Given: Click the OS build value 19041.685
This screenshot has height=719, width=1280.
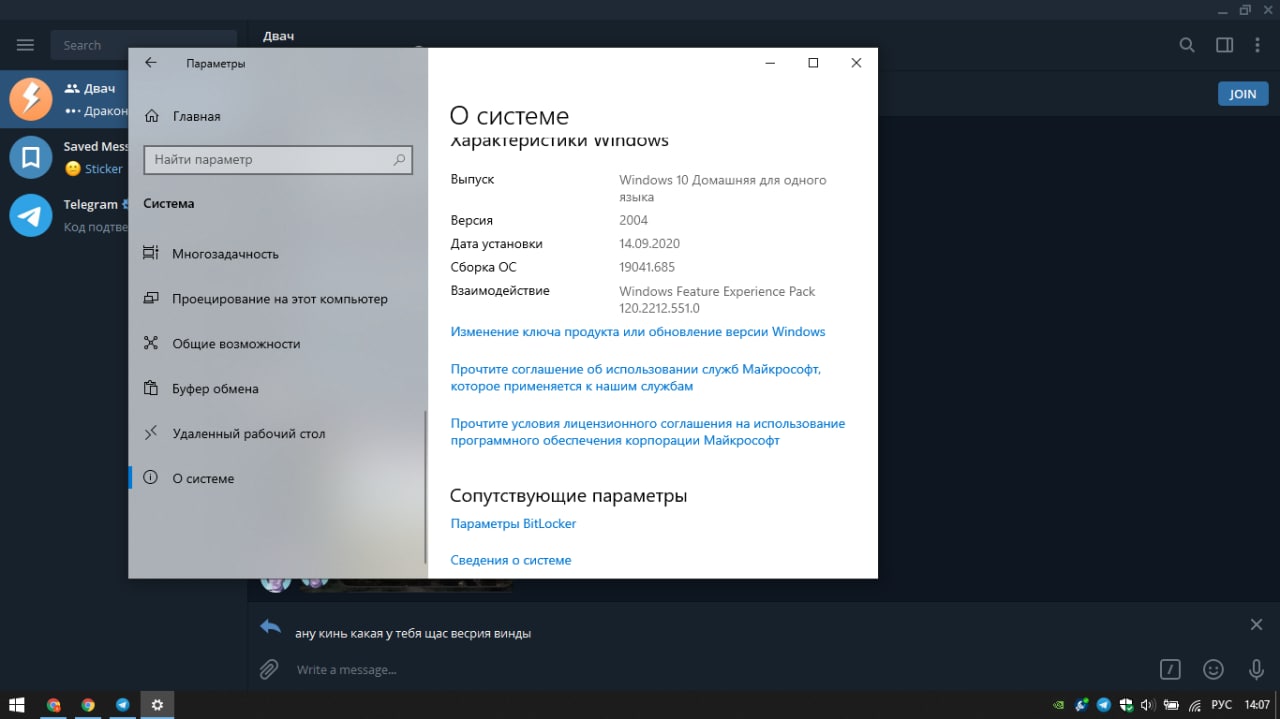Looking at the screenshot, I should click(x=647, y=268).
